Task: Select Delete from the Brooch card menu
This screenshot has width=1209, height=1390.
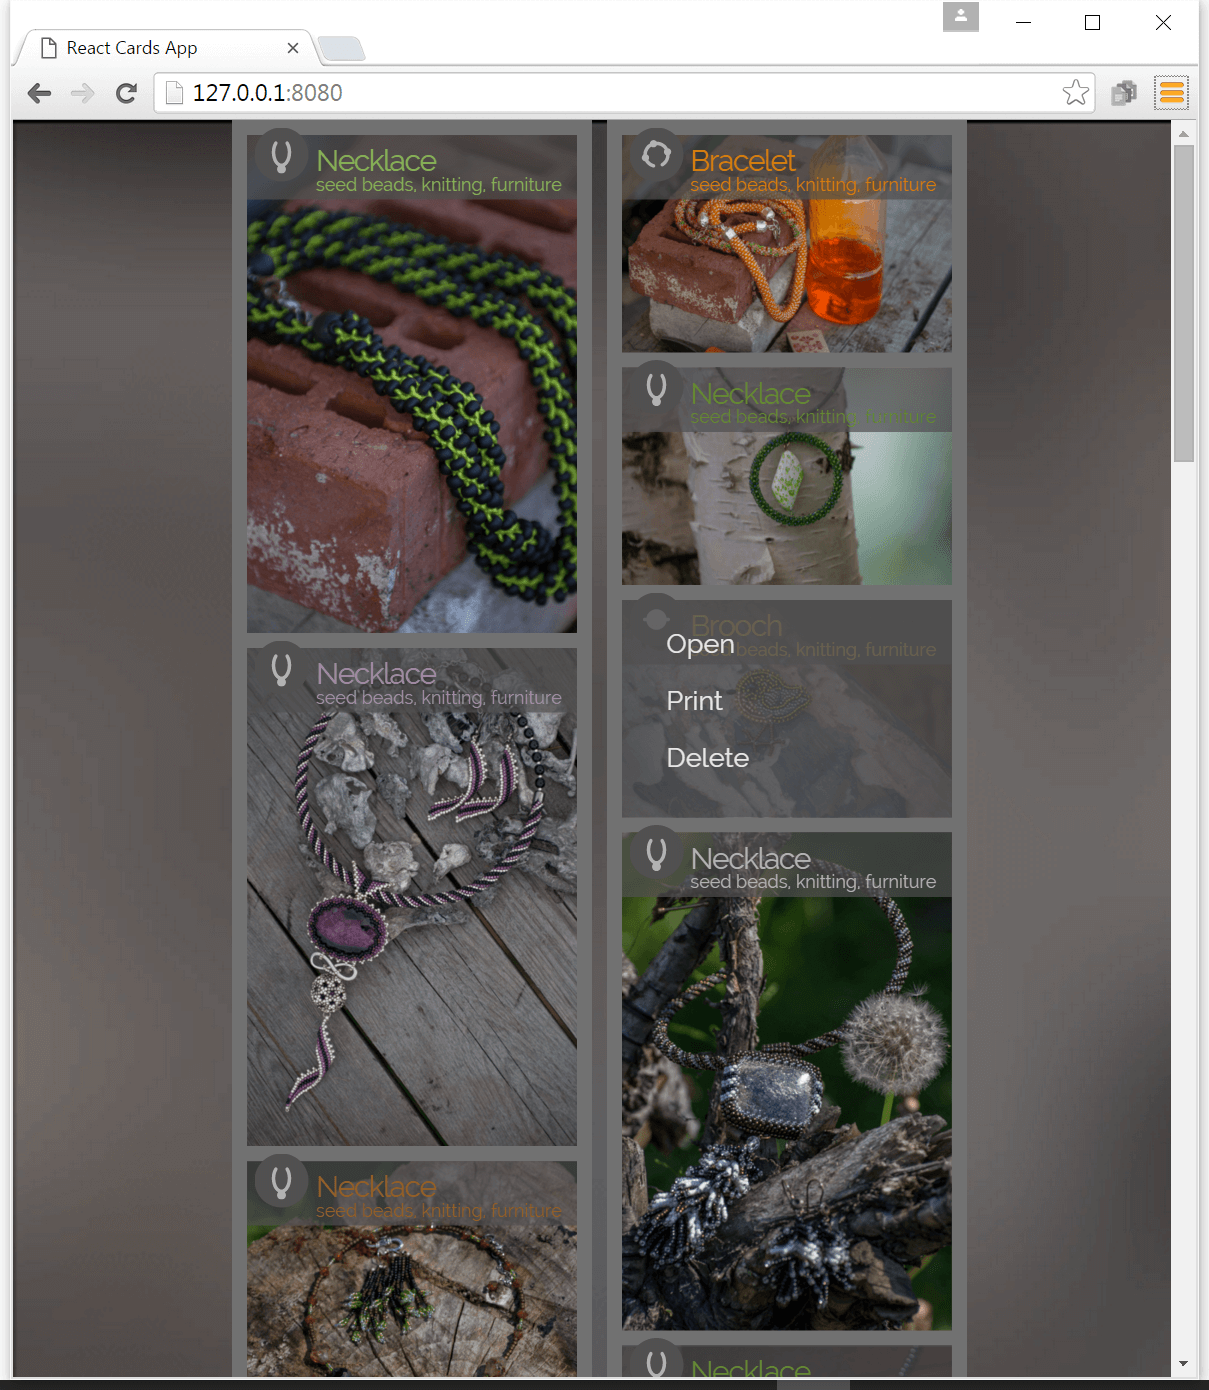Action: tap(707, 758)
